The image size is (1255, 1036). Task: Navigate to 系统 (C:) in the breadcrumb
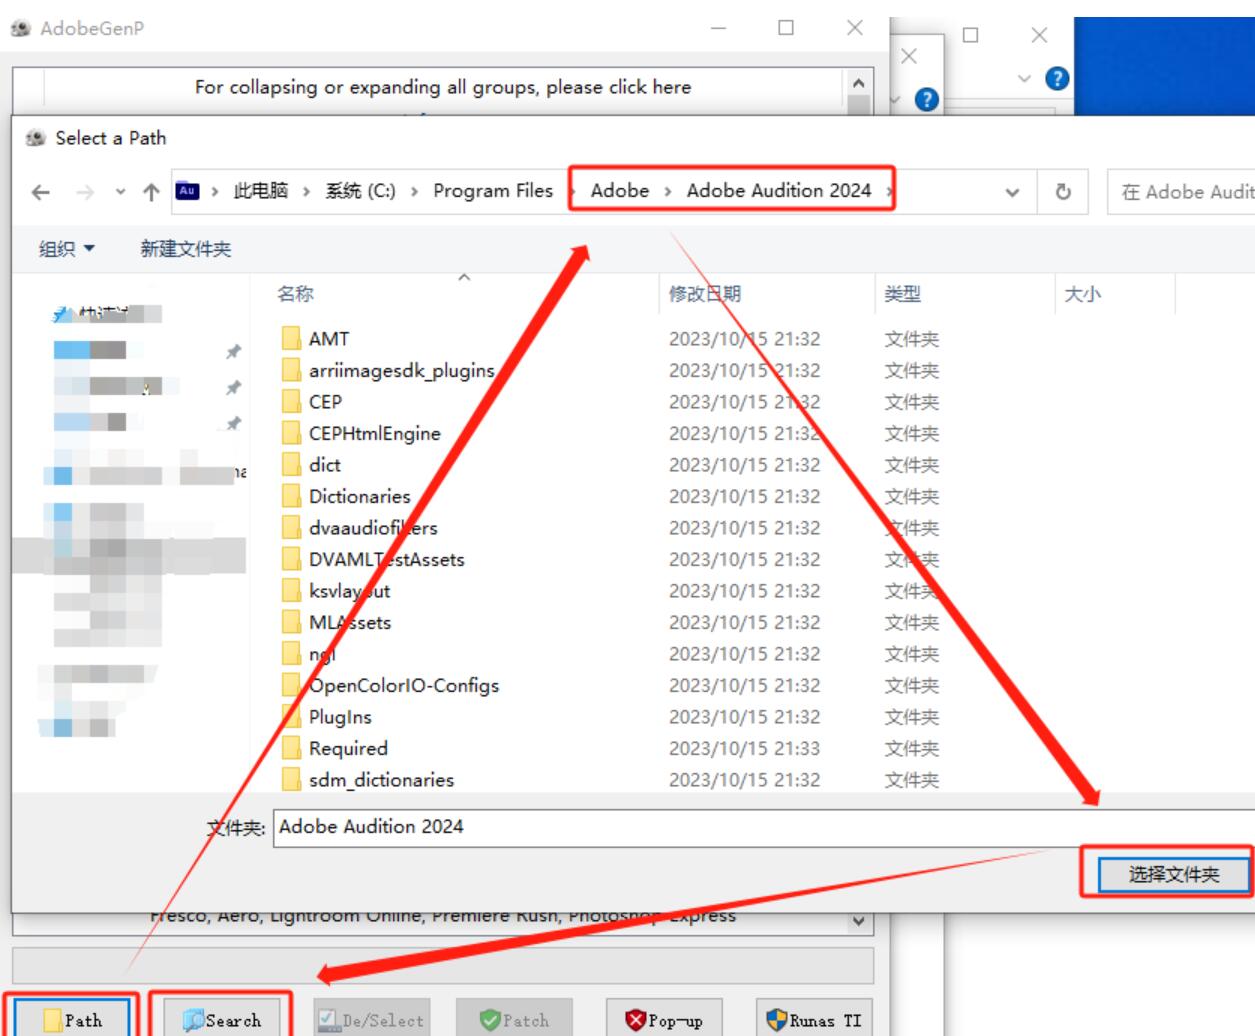[x=360, y=191]
